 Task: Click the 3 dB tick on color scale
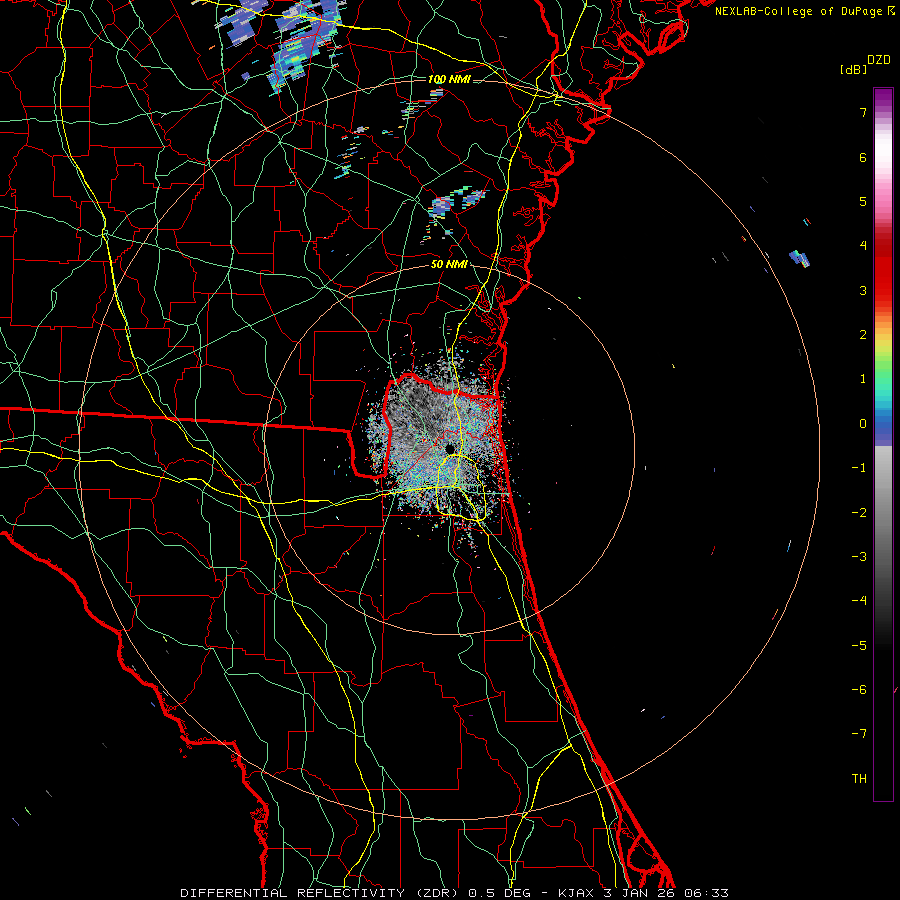point(863,290)
